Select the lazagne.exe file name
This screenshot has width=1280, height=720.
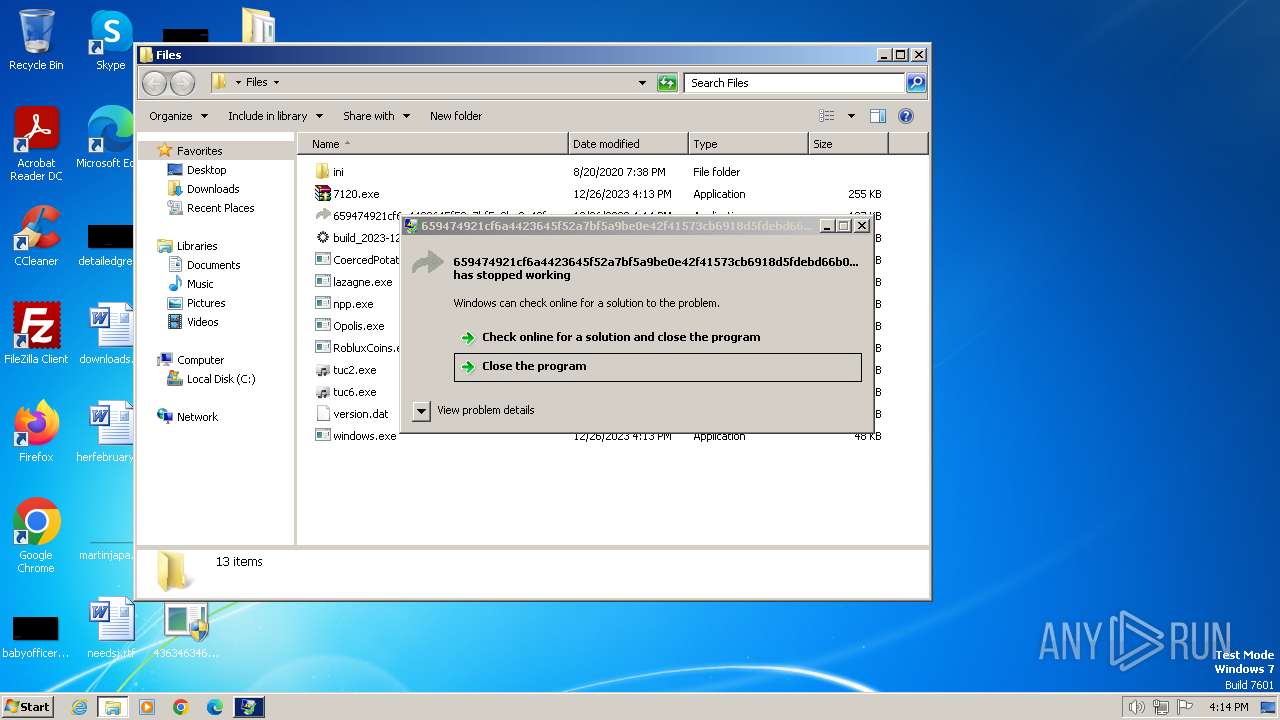click(x=362, y=282)
